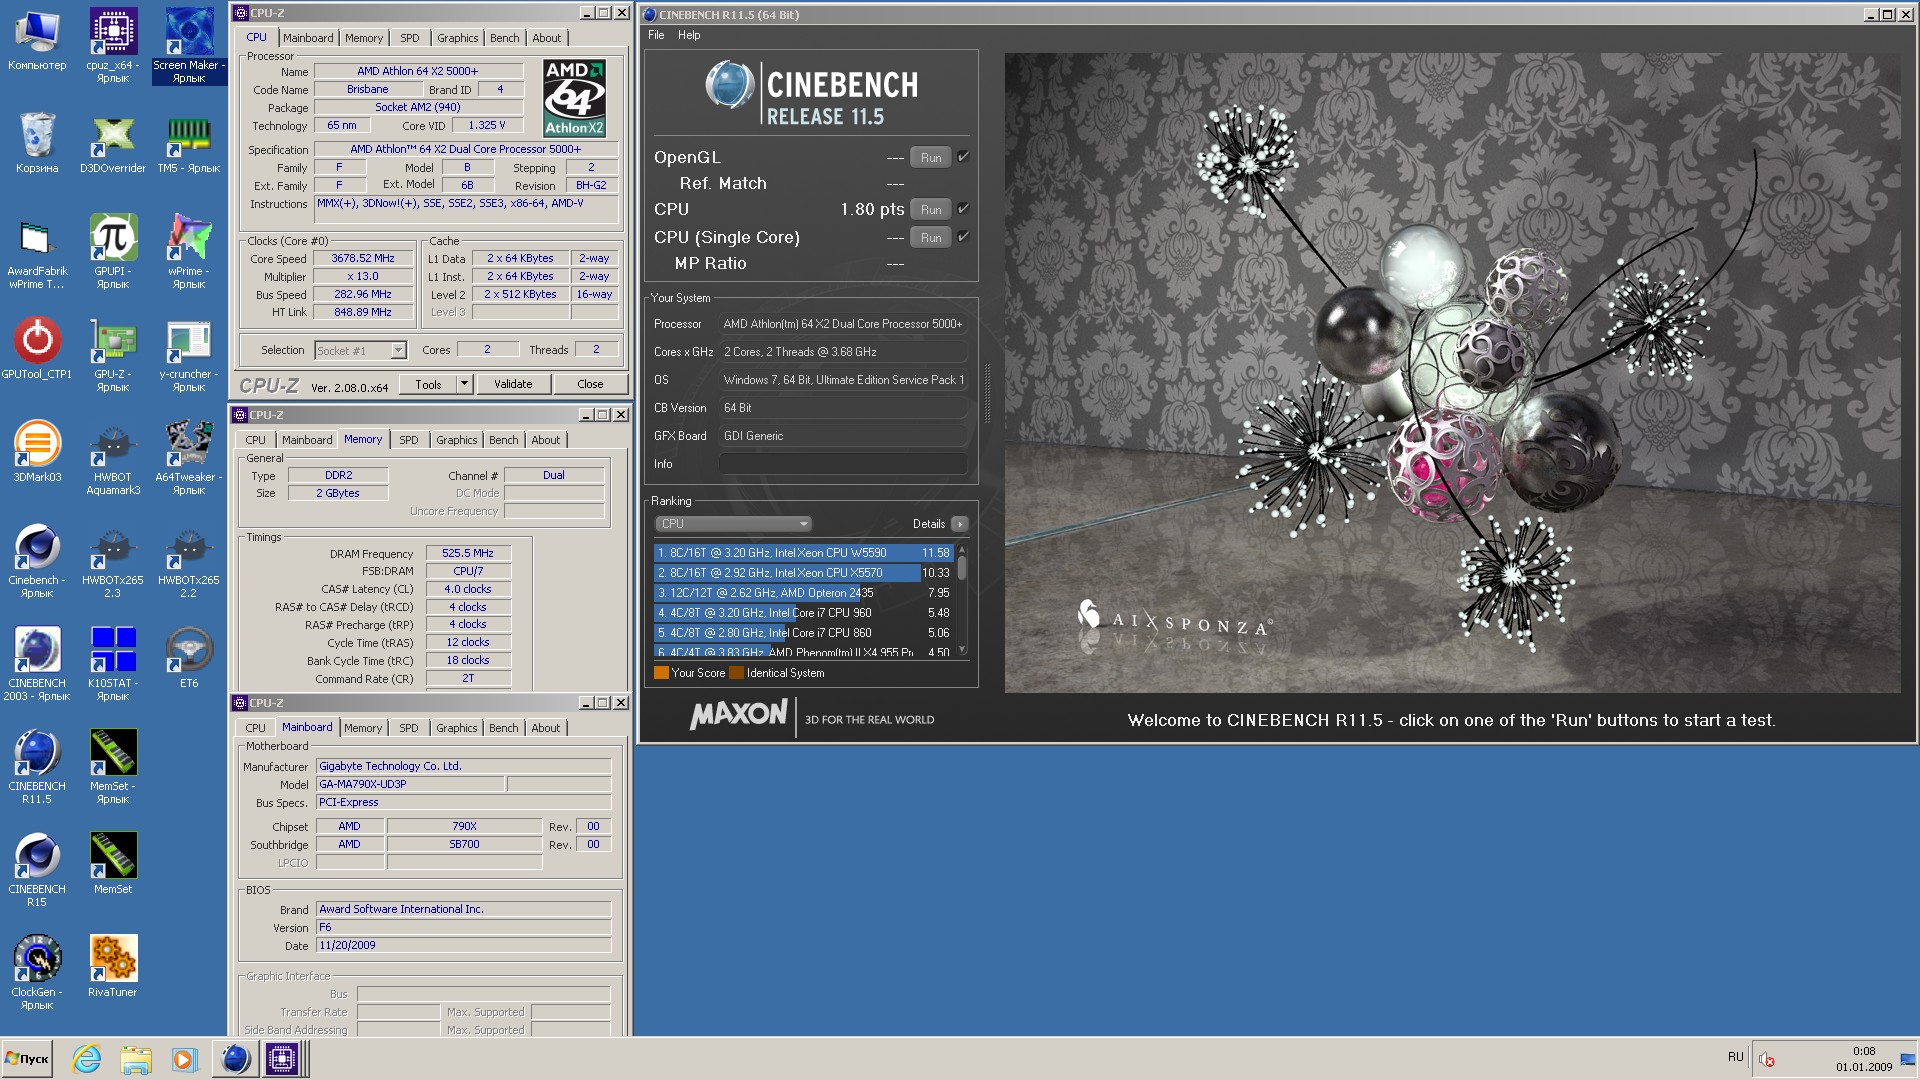Click the CPU-Z Validate button

pyautogui.click(x=513, y=384)
